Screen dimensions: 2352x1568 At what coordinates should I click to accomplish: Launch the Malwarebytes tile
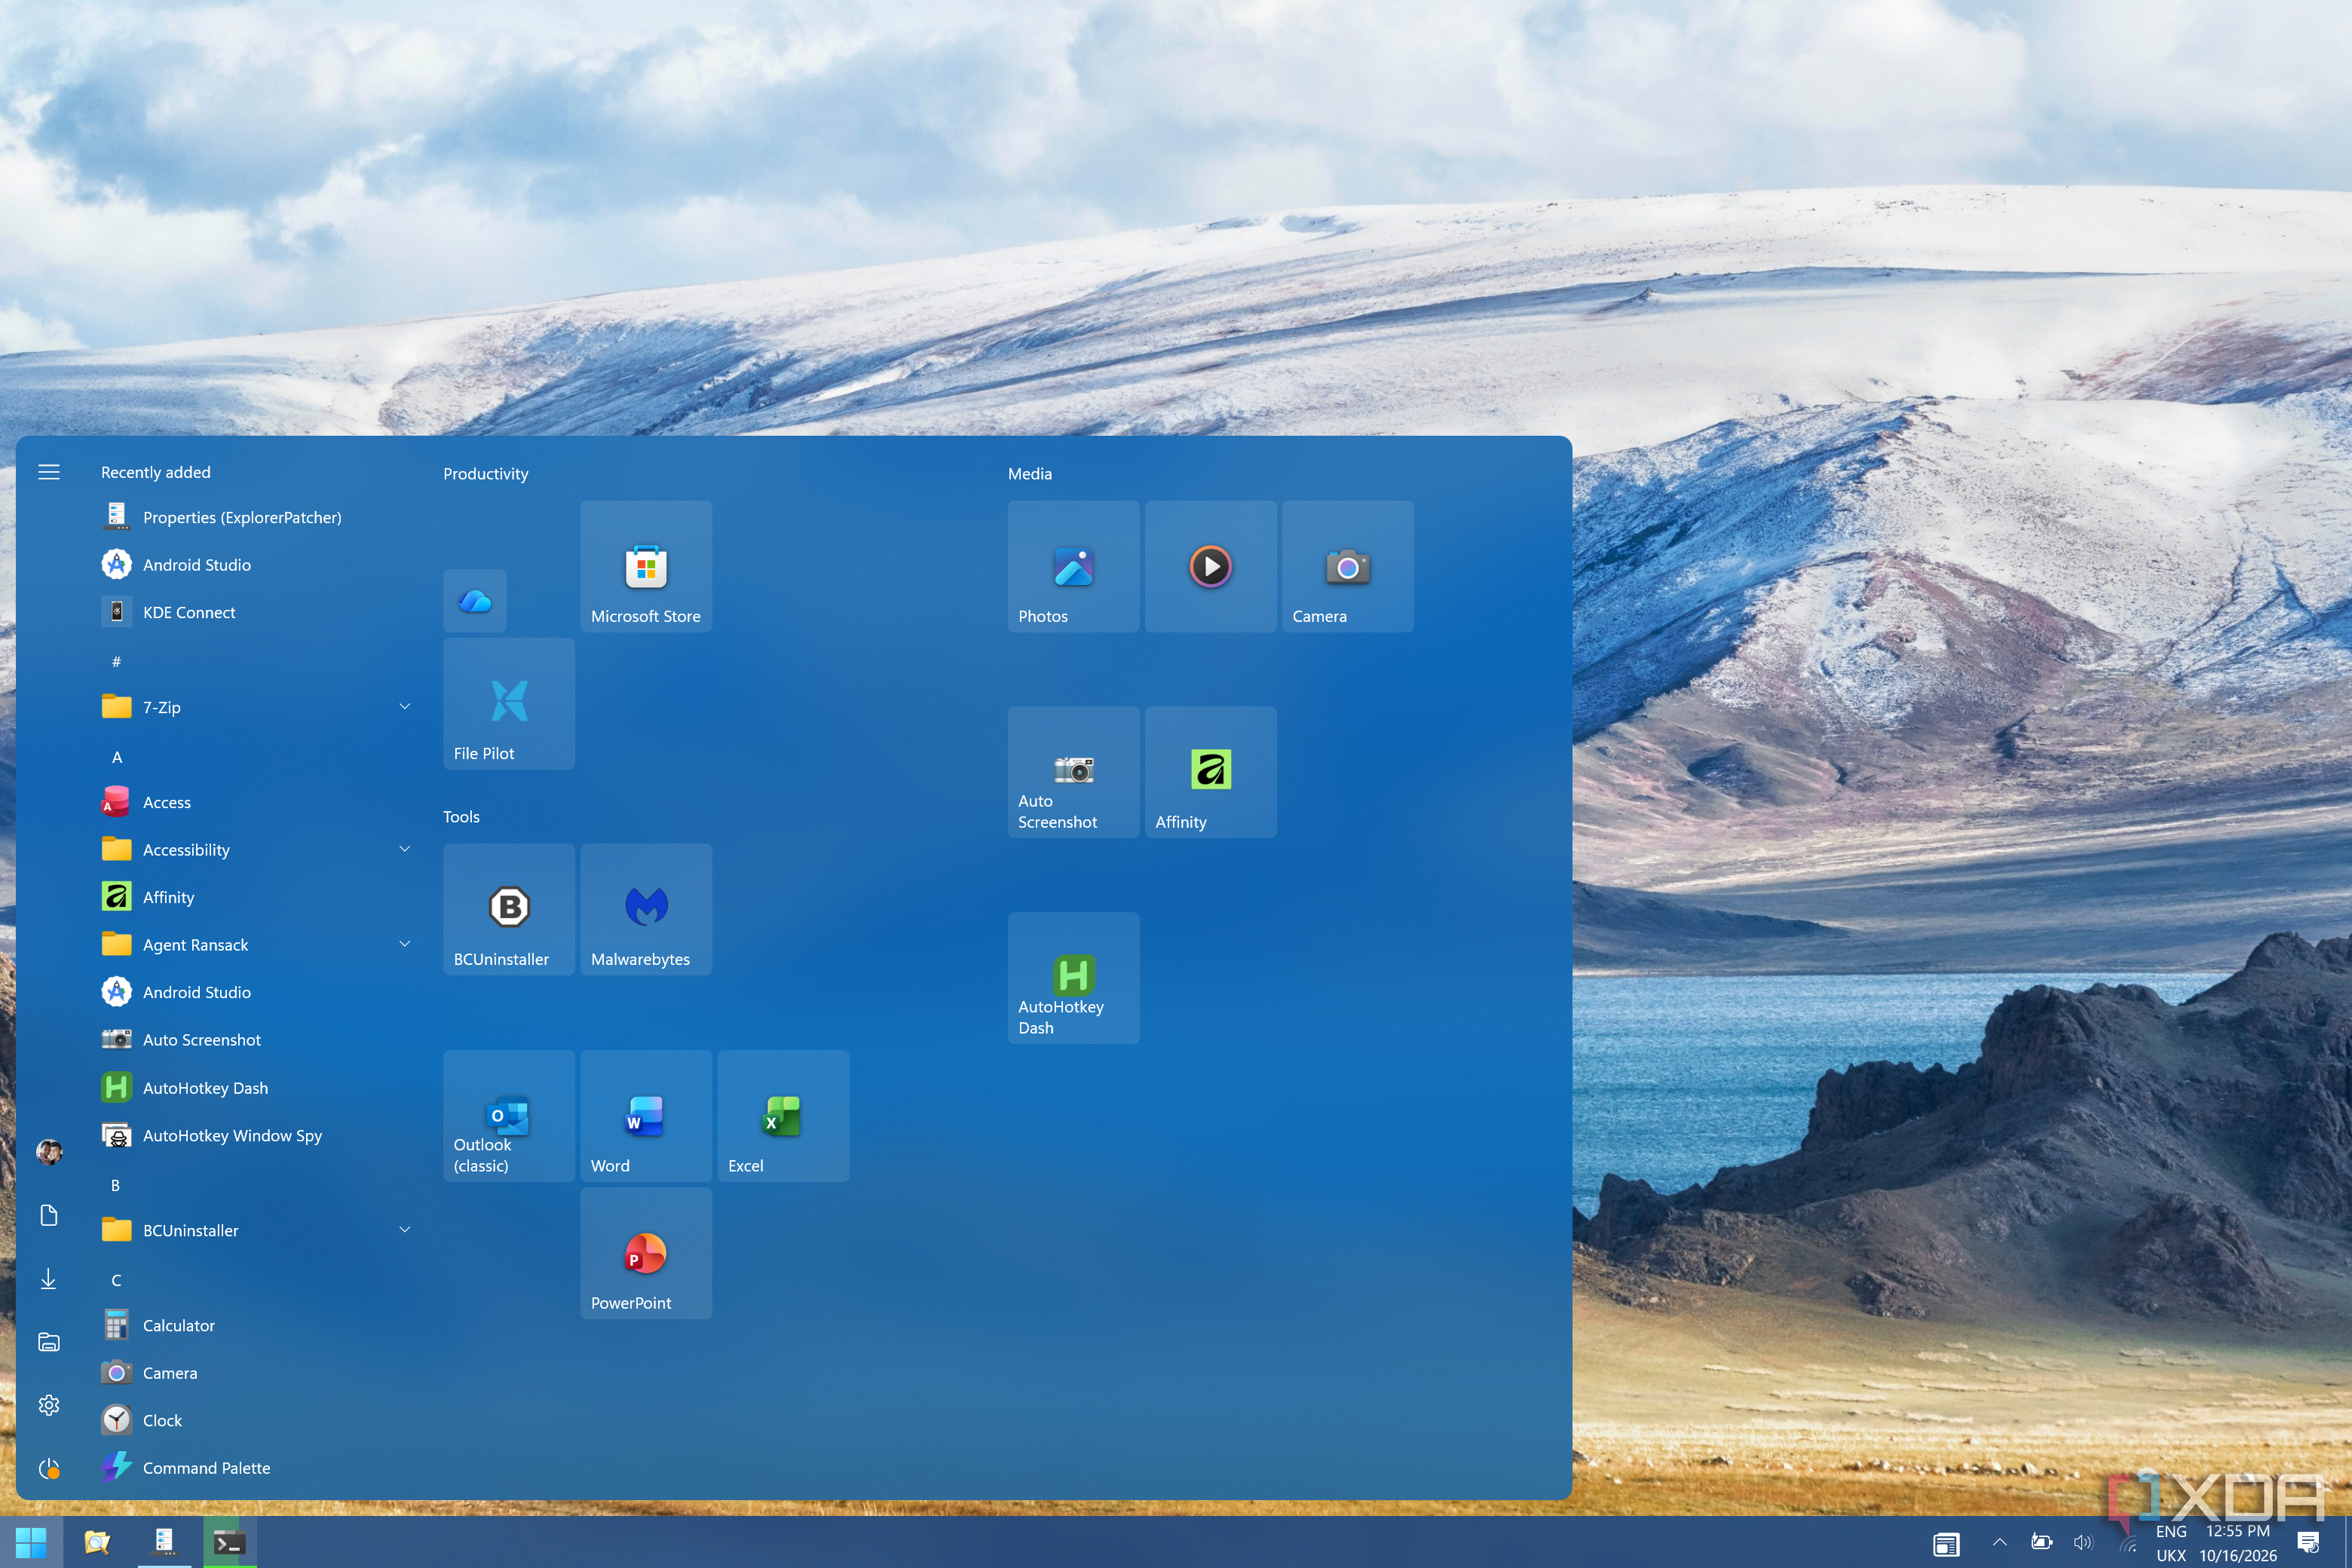tap(646, 909)
